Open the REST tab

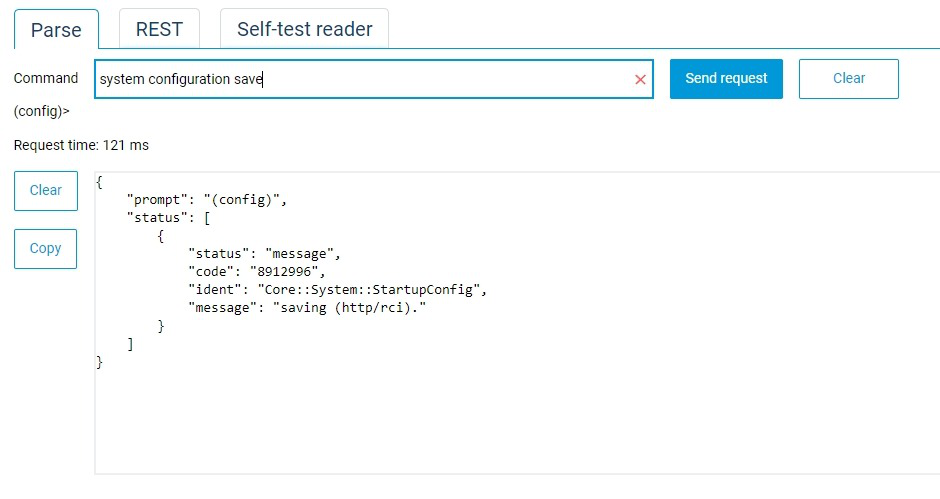pos(159,29)
